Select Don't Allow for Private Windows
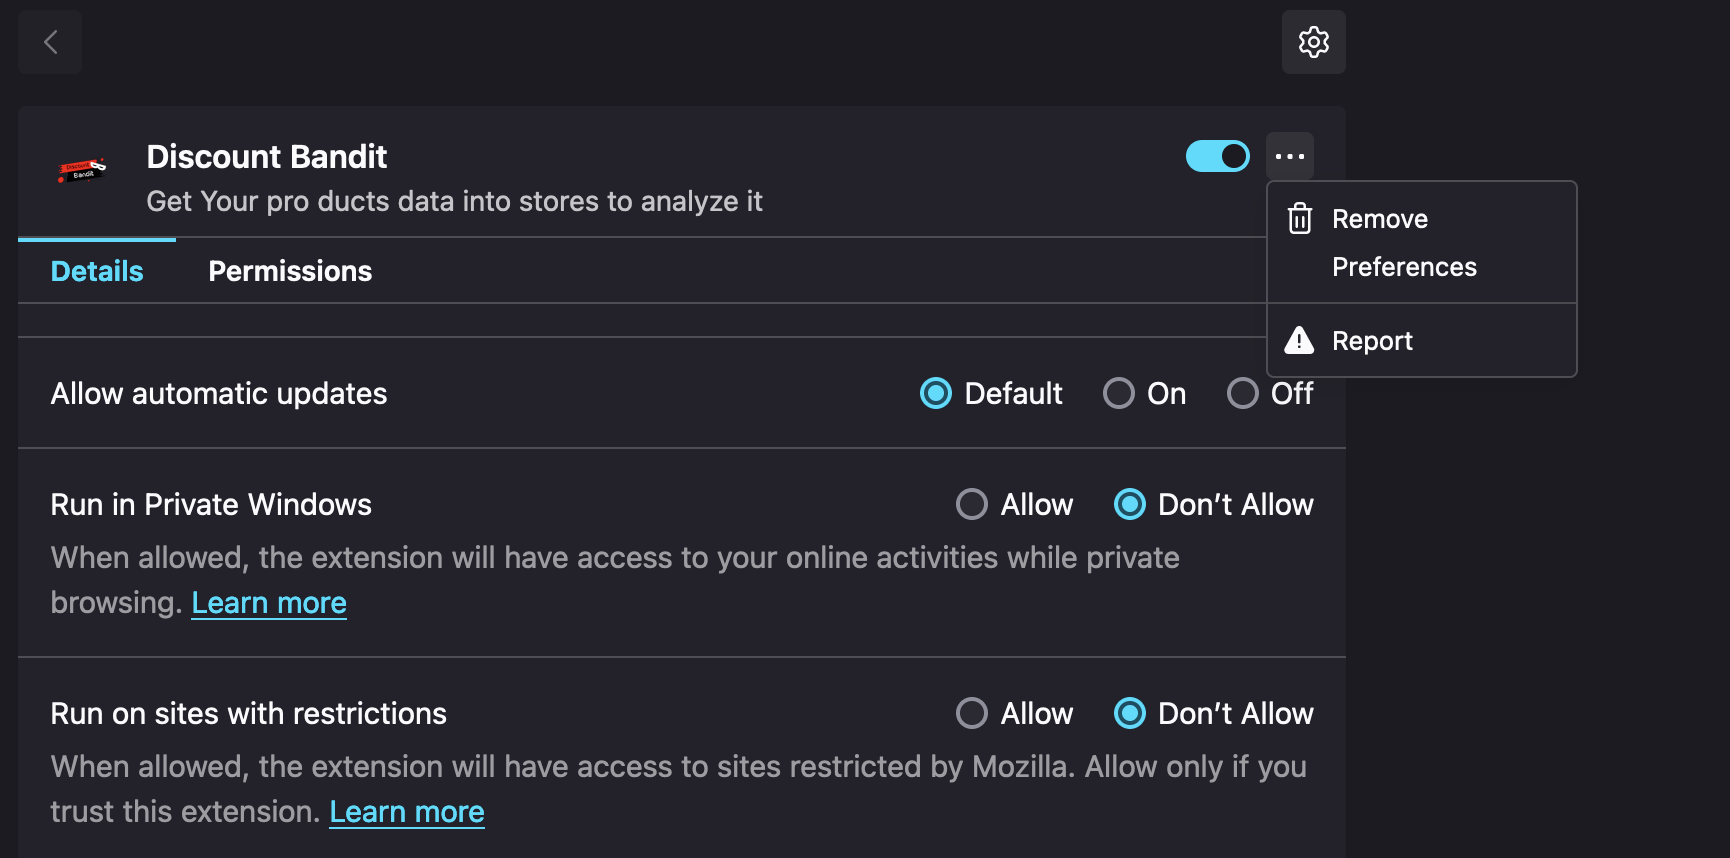The image size is (1730, 858). coord(1130,504)
